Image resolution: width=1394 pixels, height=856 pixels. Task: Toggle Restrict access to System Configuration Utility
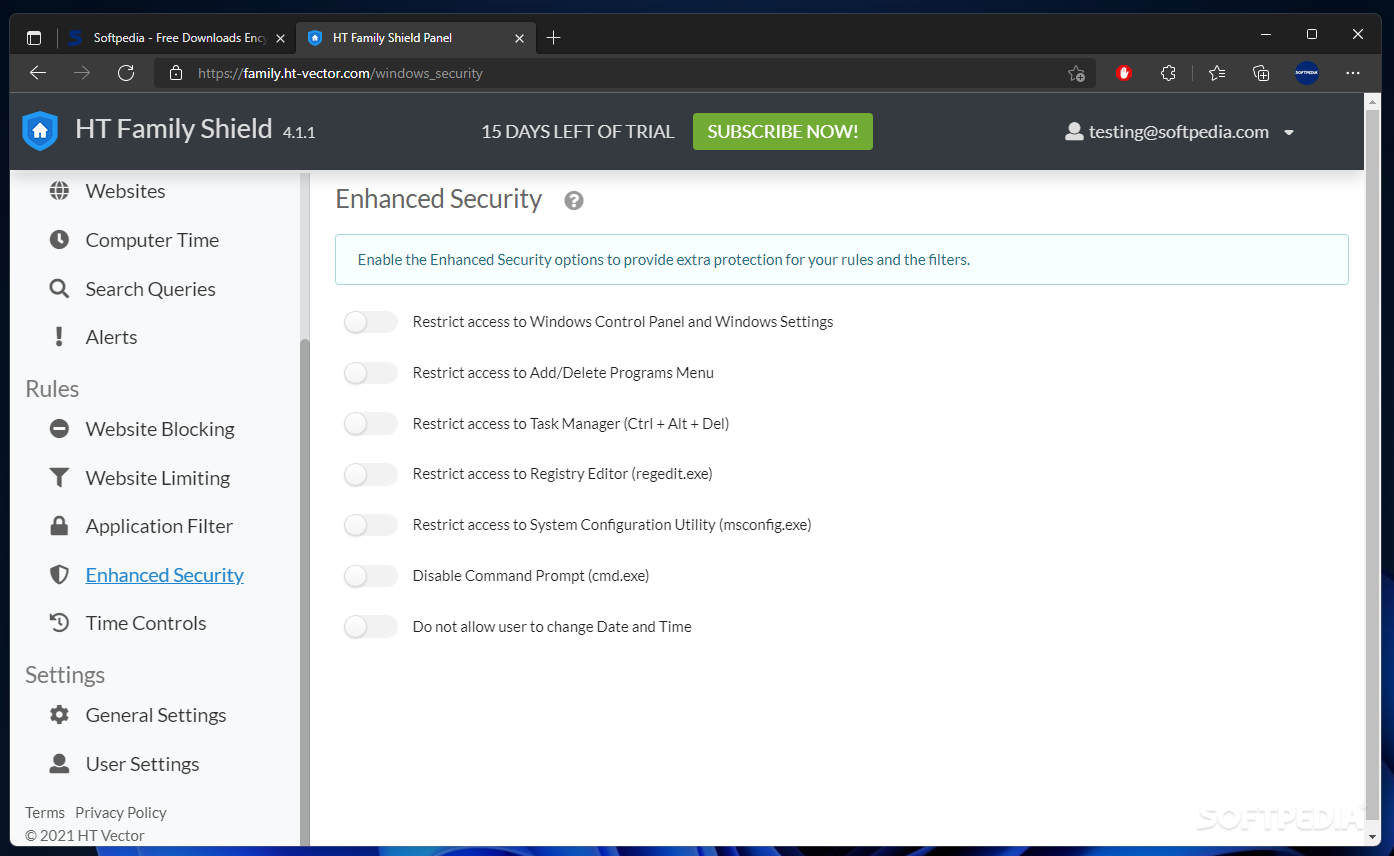click(x=371, y=525)
